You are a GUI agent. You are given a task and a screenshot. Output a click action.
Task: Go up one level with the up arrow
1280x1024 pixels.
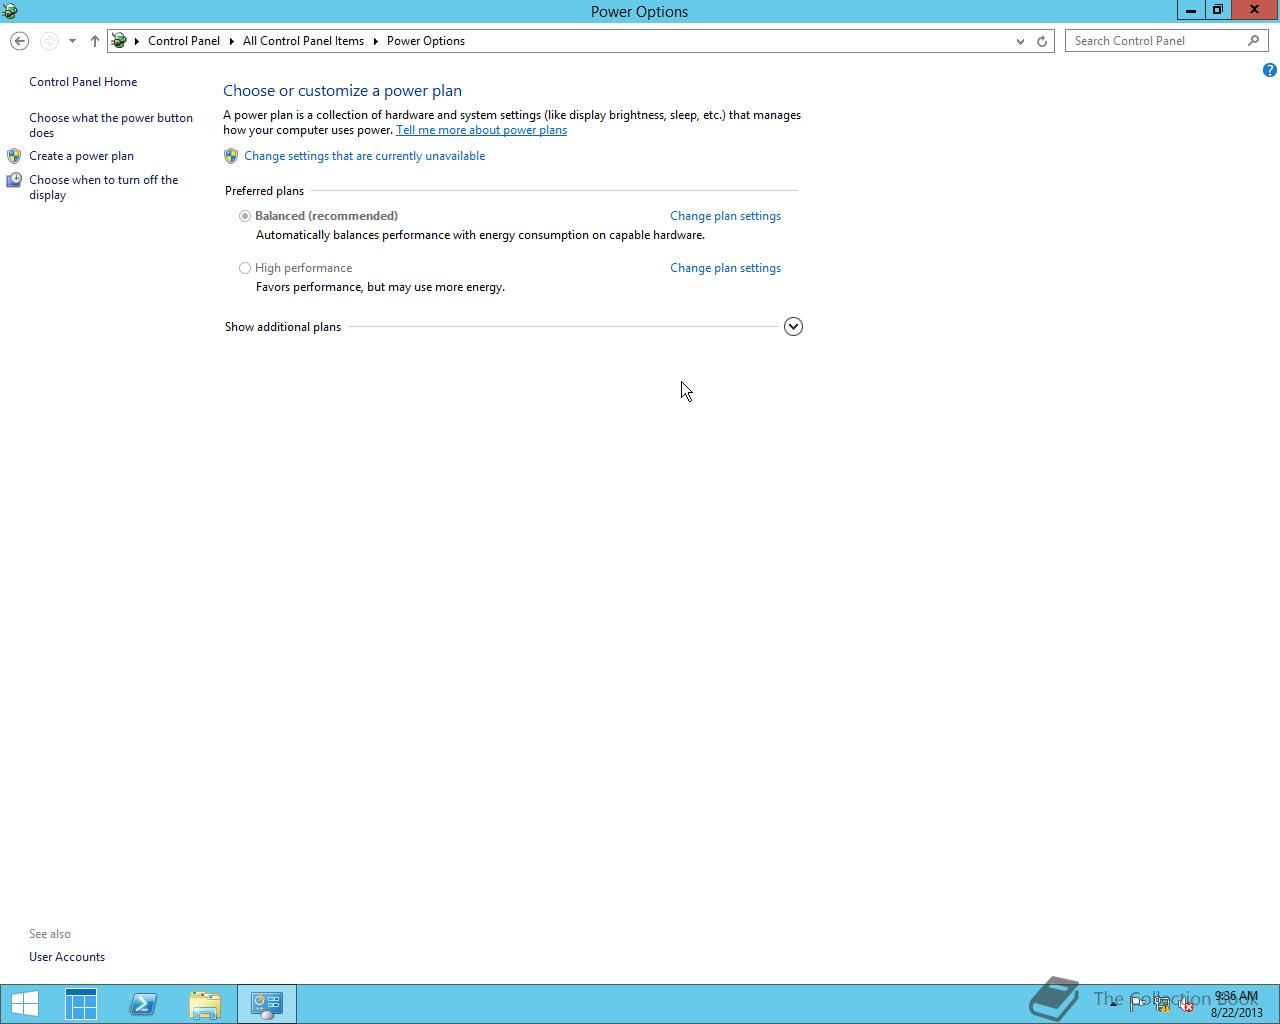click(94, 41)
